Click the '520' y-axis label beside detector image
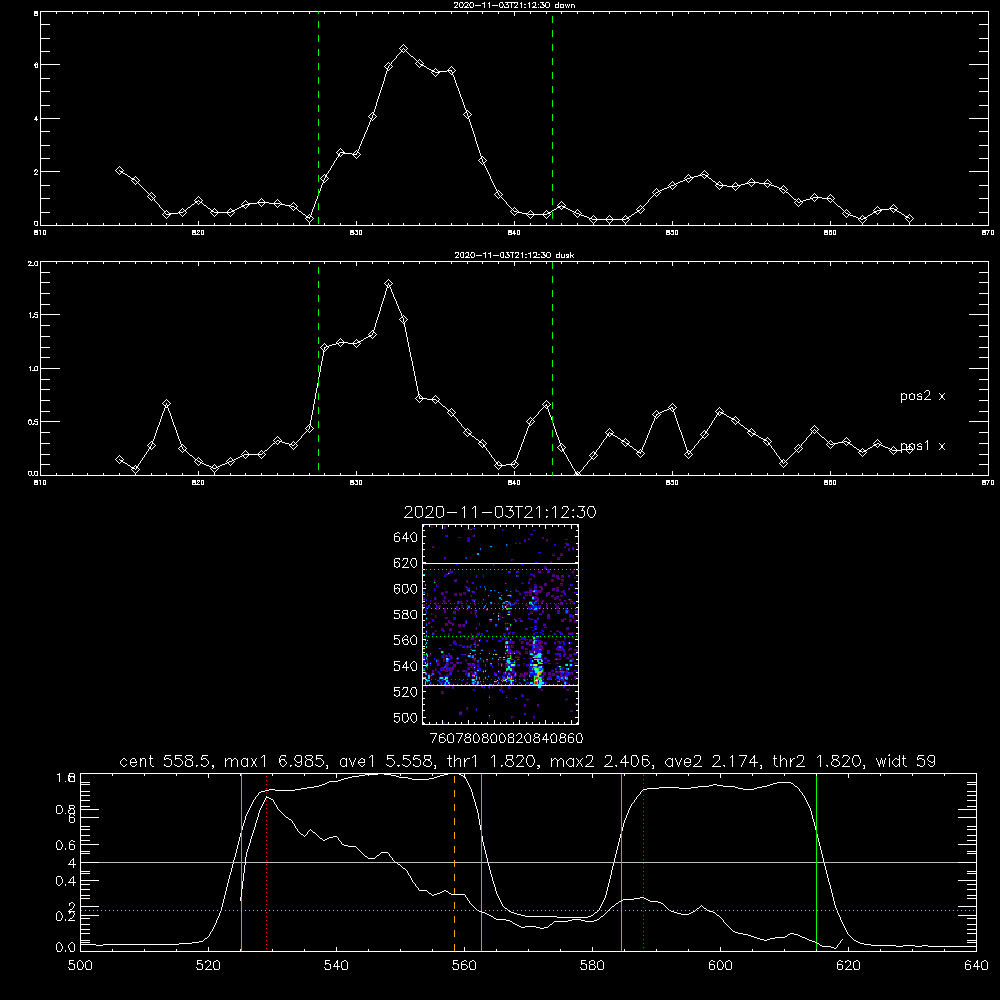Viewport: 1000px width, 1000px height. [x=406, y=692]
